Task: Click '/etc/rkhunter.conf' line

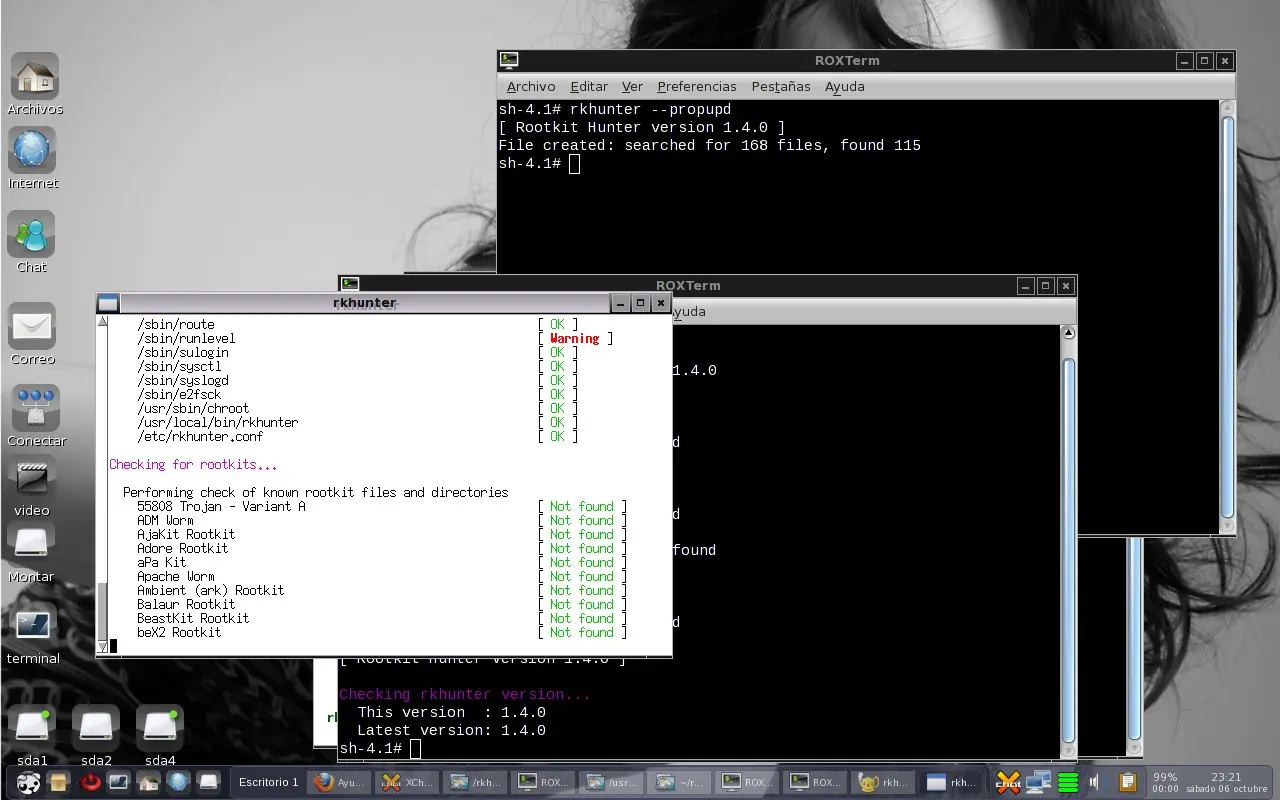Action: (200, 437)
